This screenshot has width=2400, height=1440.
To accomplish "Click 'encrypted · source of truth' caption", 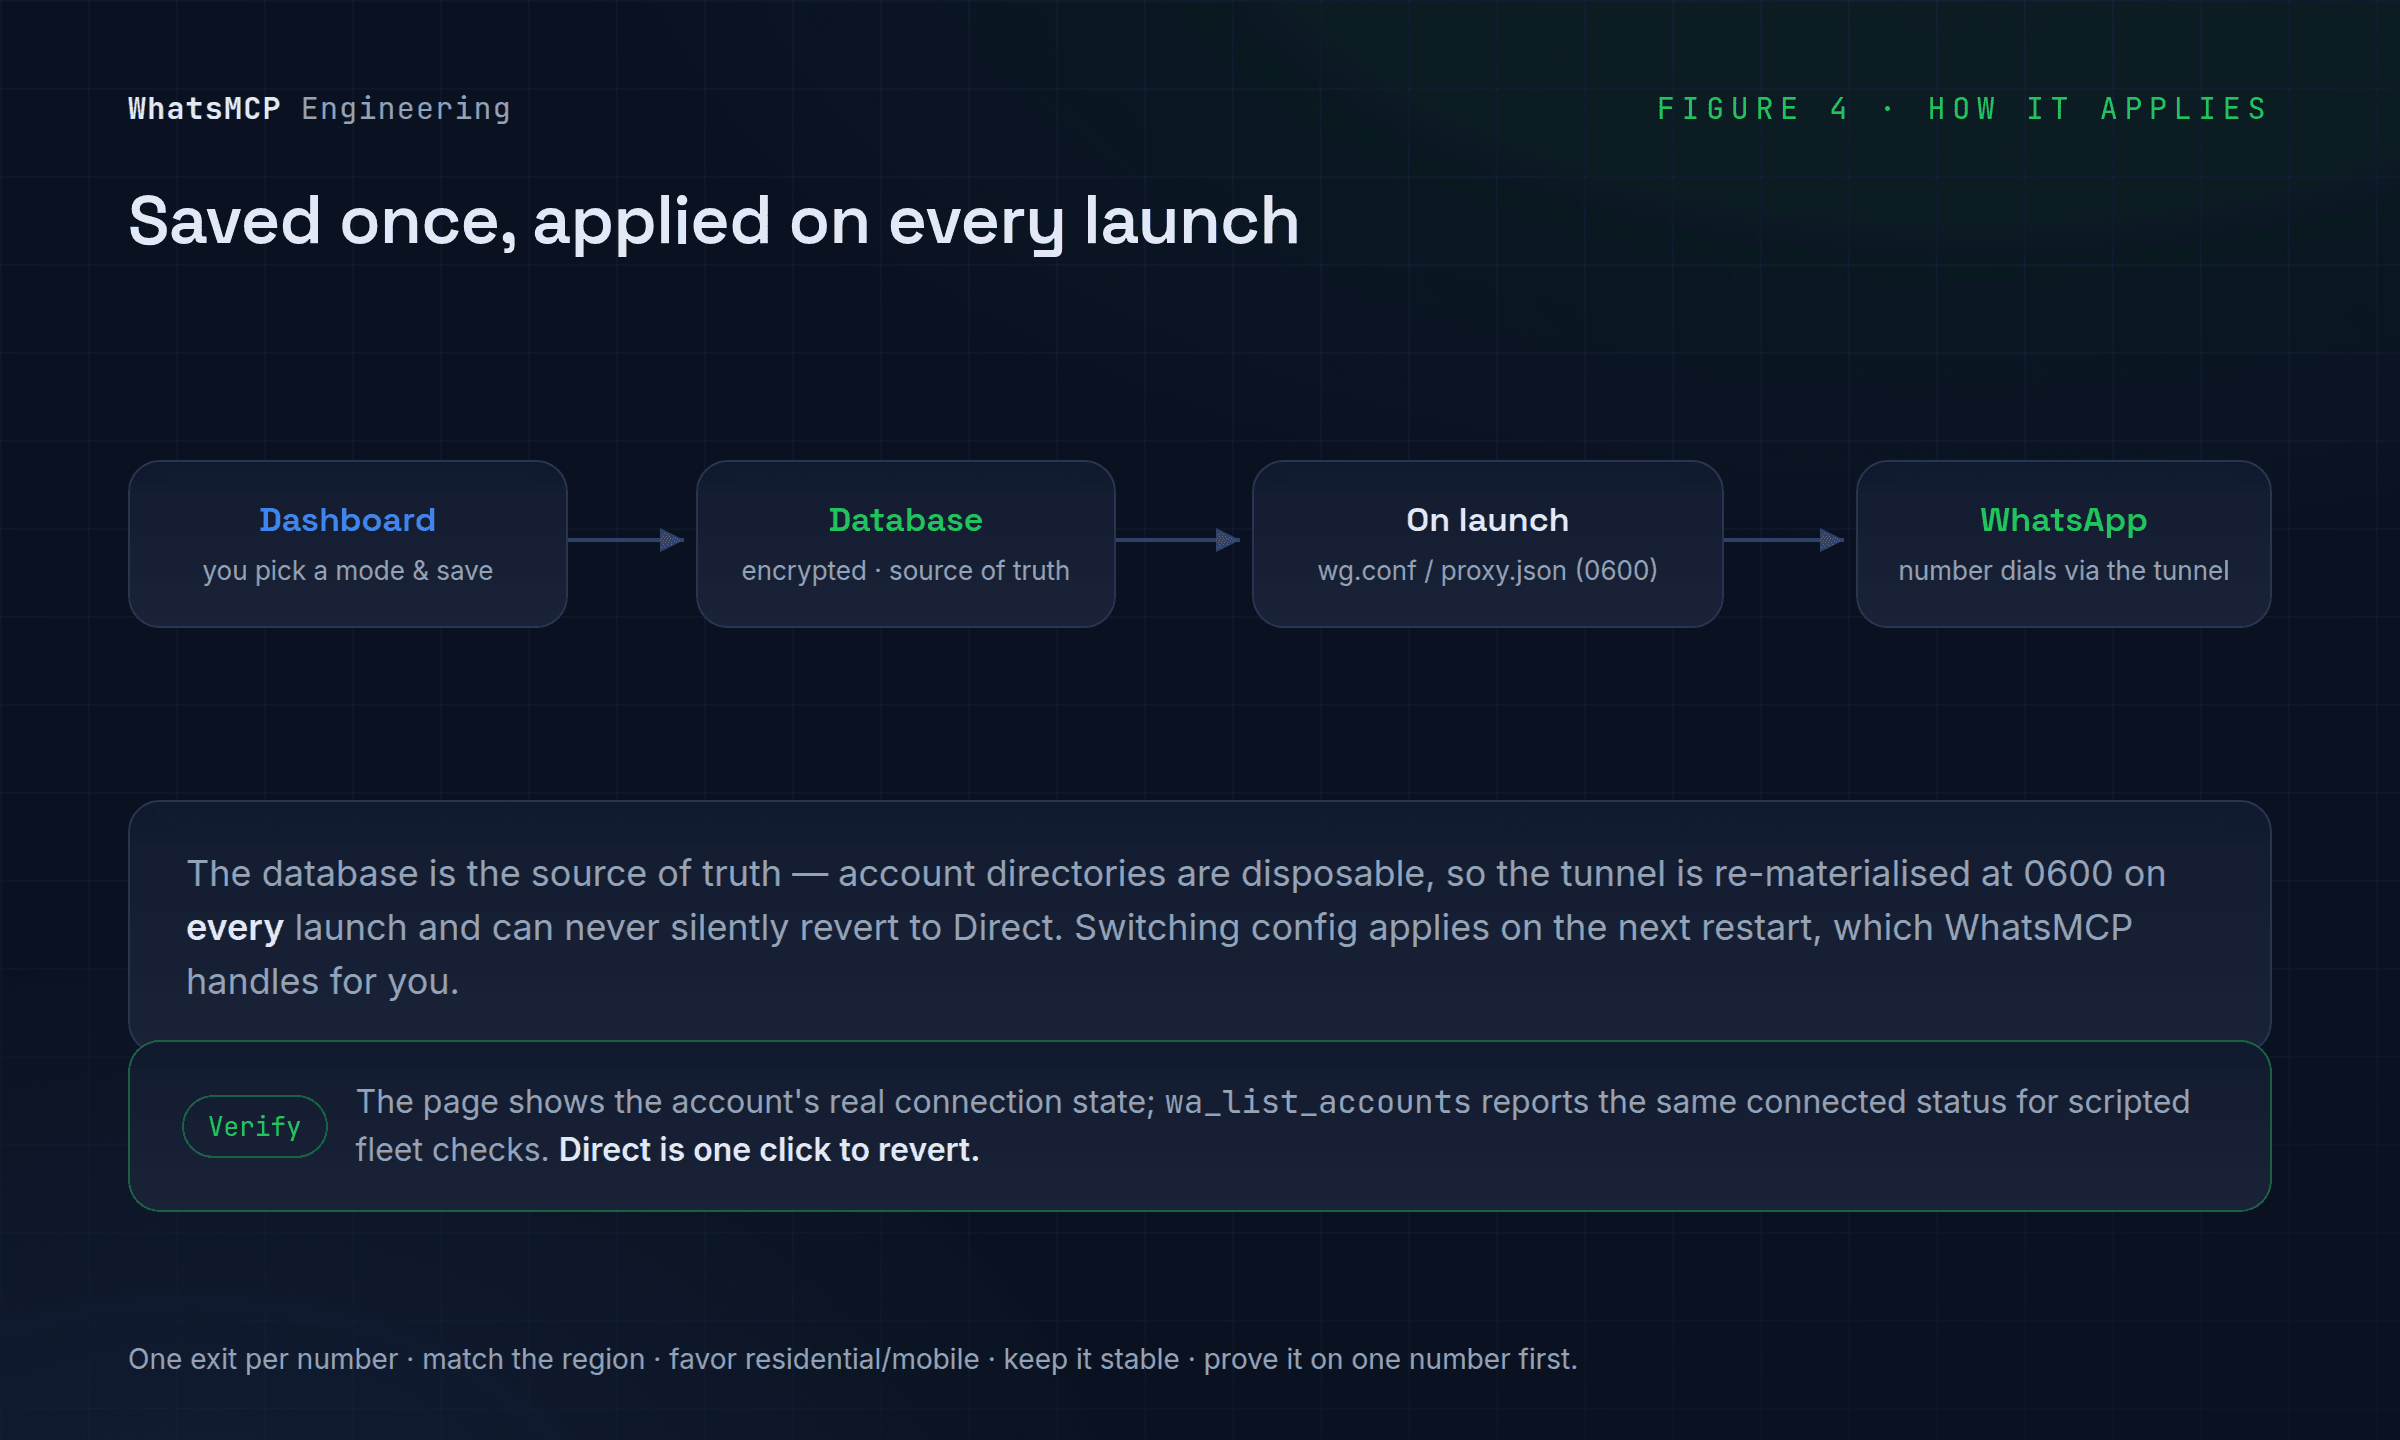I will pyautogui.click(x=906, y=570).
